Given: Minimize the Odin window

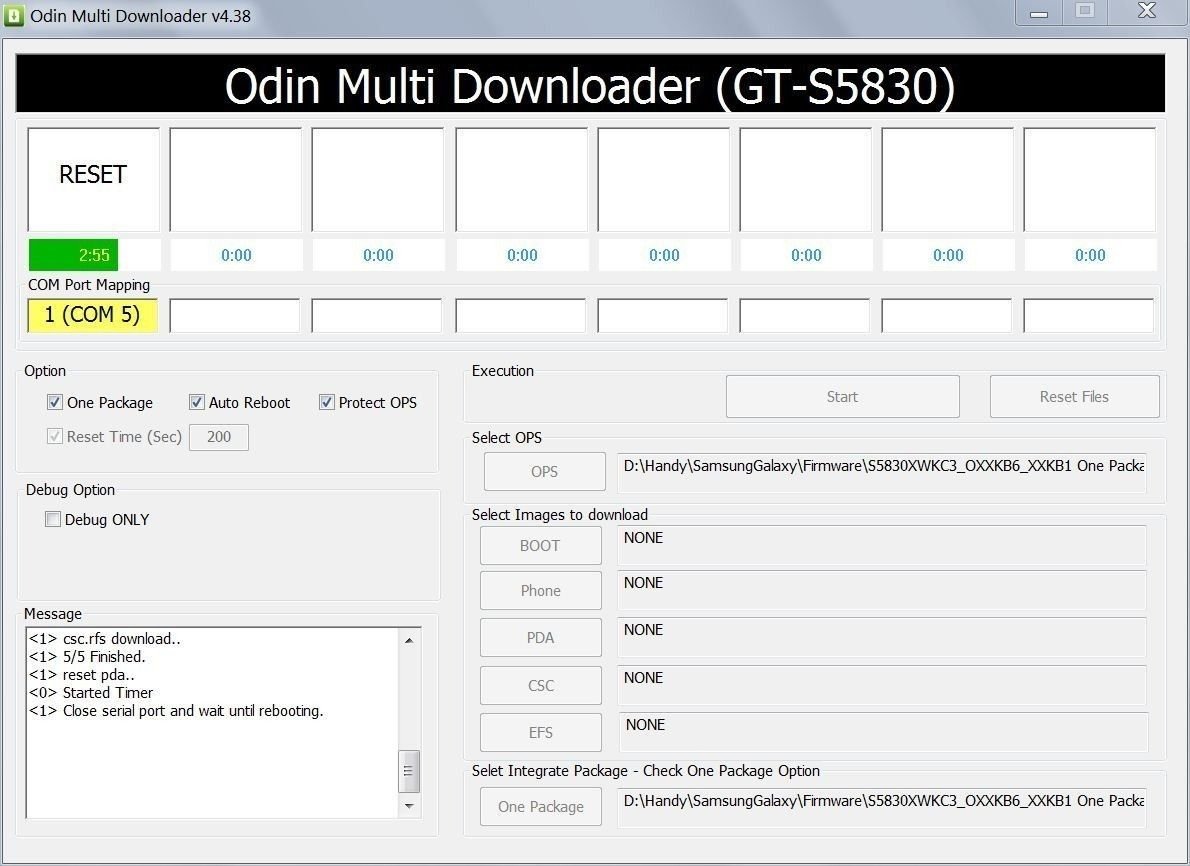Looking at the screenshot, I should 1038,13.
